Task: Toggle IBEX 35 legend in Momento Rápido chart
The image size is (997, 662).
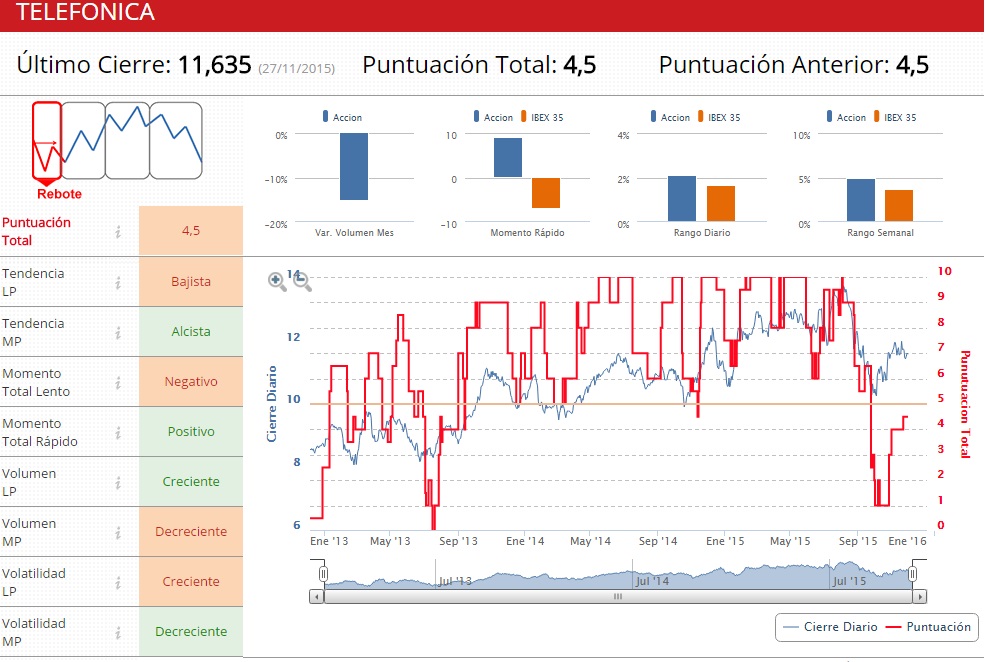Action: tap(542, 117)
